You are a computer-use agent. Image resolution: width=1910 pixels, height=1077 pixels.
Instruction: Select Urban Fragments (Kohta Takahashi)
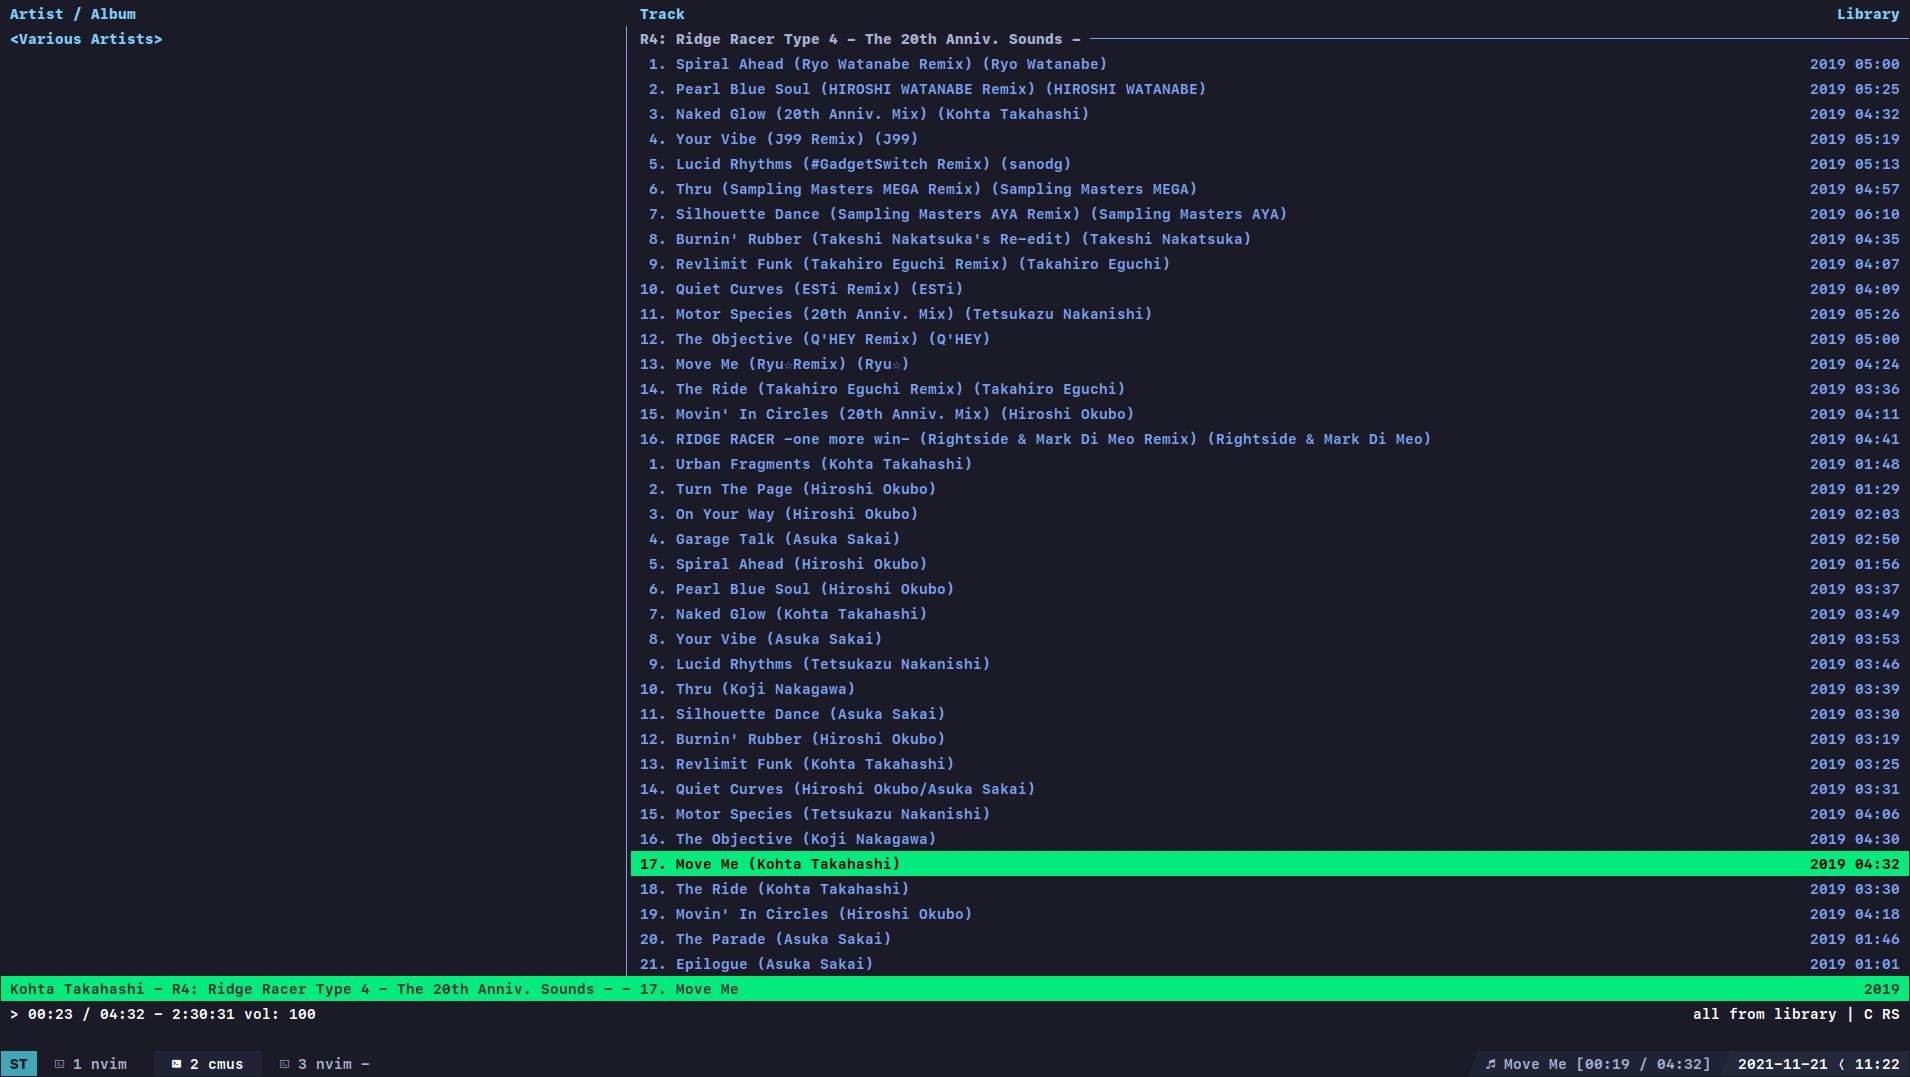1270,464
